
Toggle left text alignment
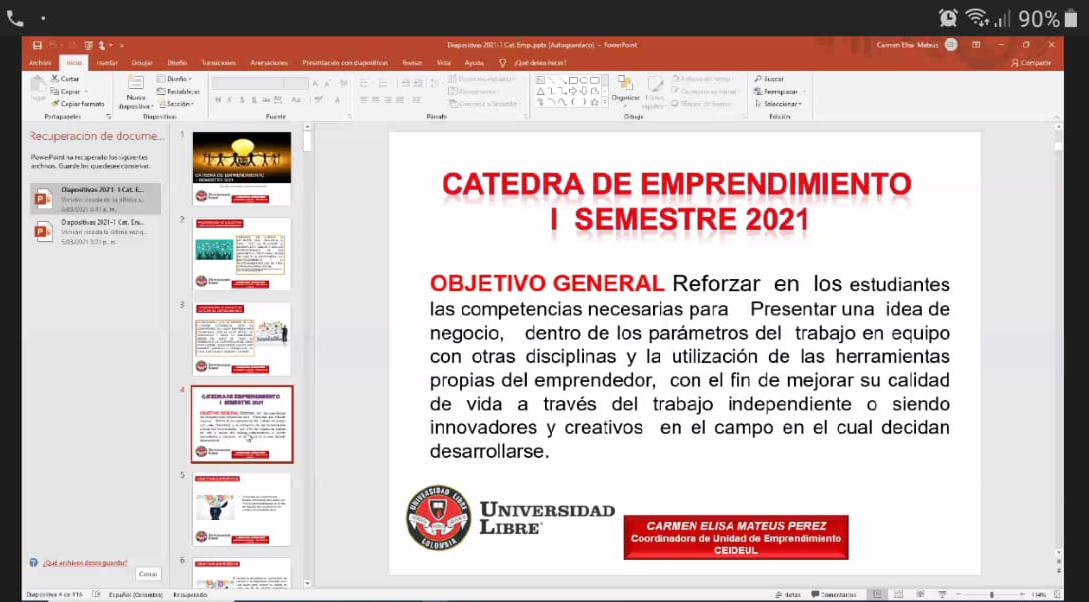[x=363, y=100]
